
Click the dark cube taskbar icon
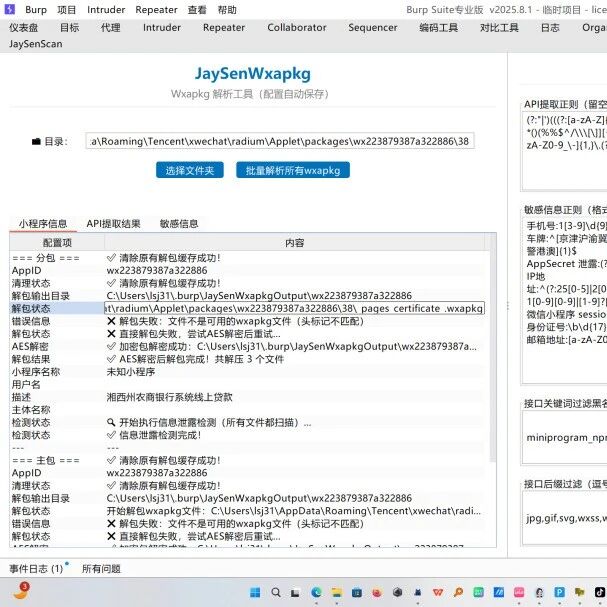click(398, 592)
